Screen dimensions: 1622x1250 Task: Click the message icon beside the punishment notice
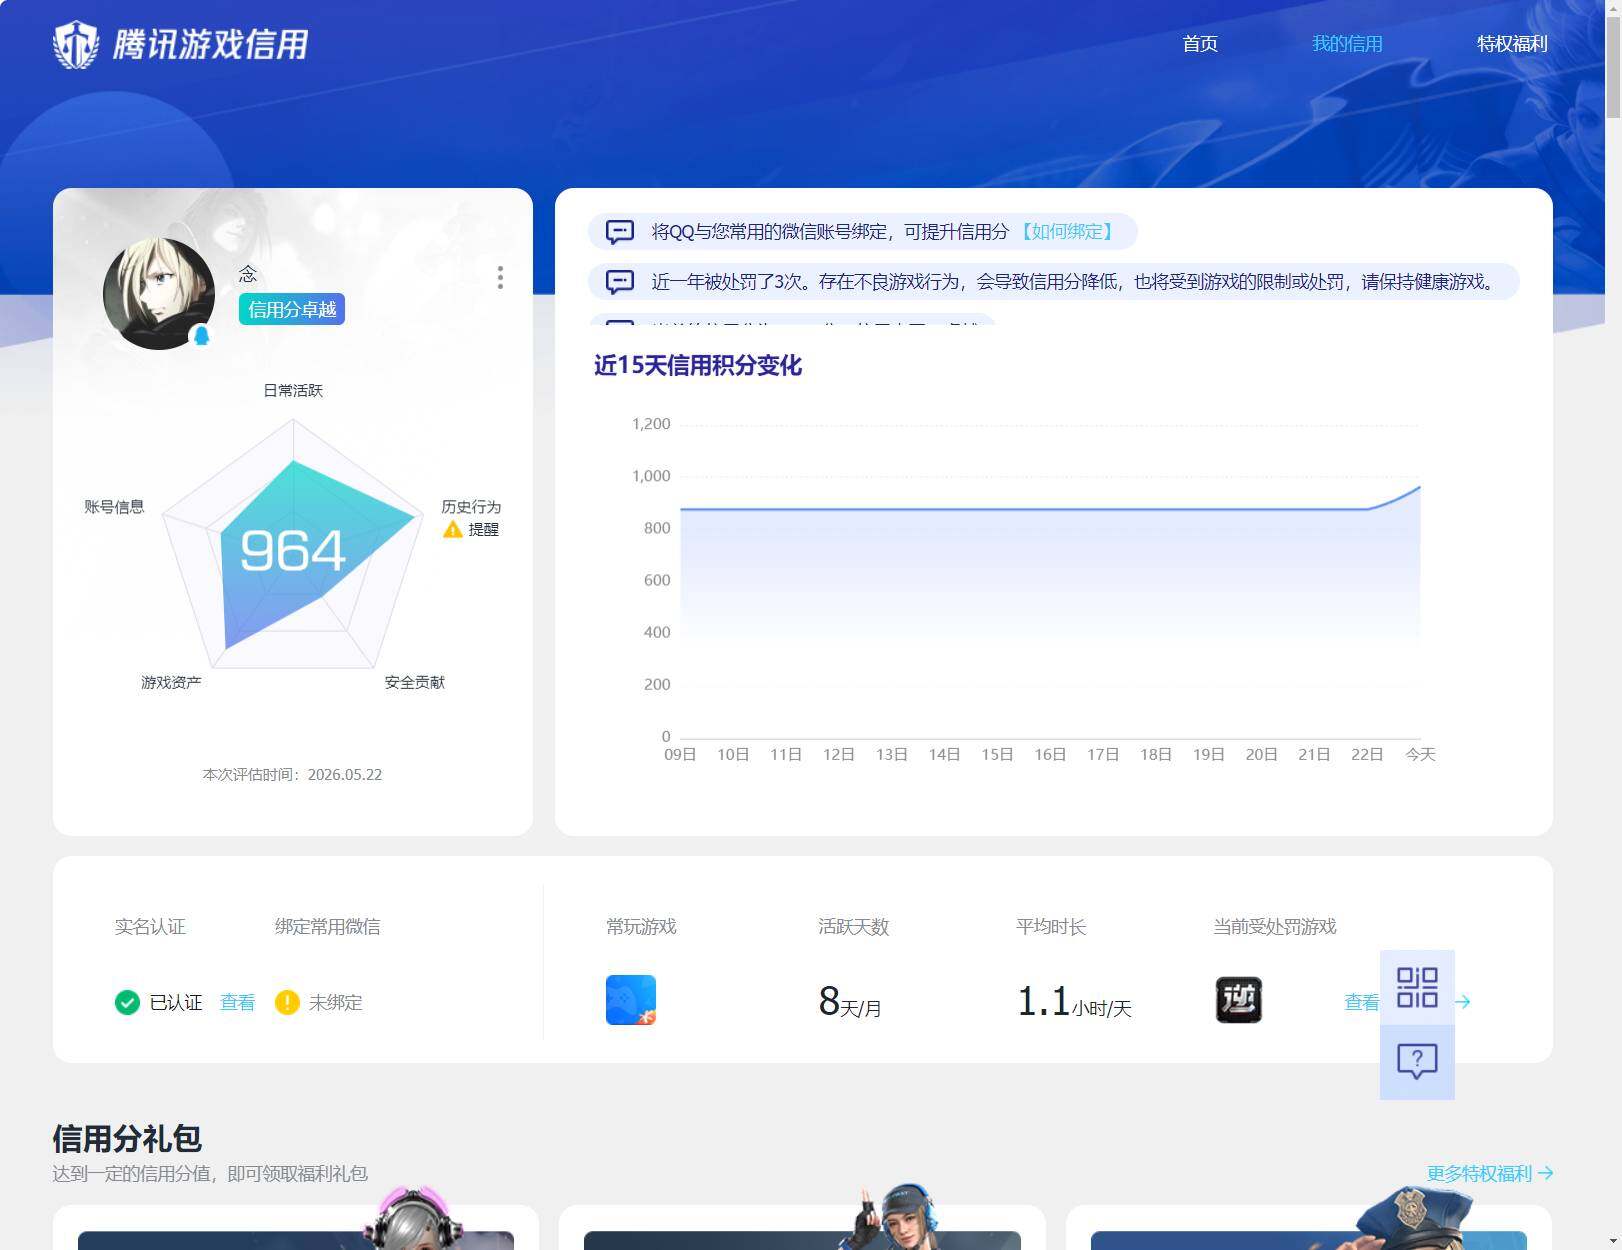tap(620, 282)
